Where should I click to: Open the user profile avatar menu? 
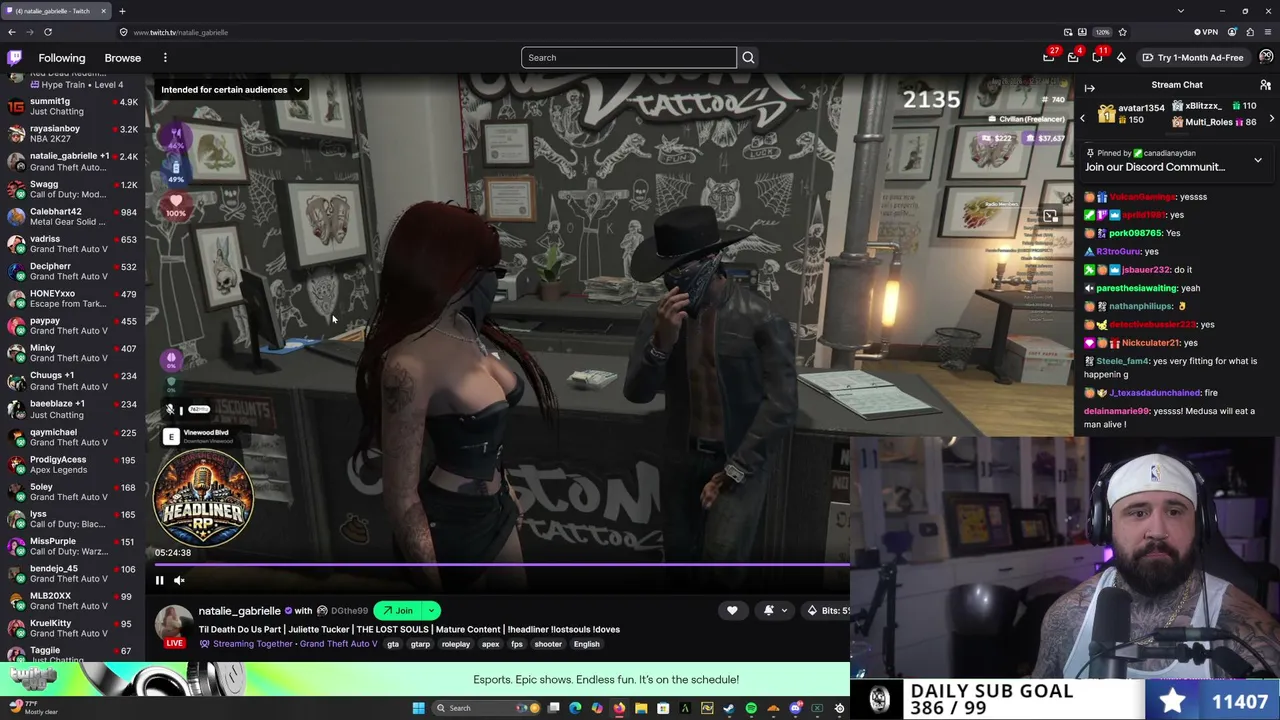pyautogui.click(x=1266, y=57)
